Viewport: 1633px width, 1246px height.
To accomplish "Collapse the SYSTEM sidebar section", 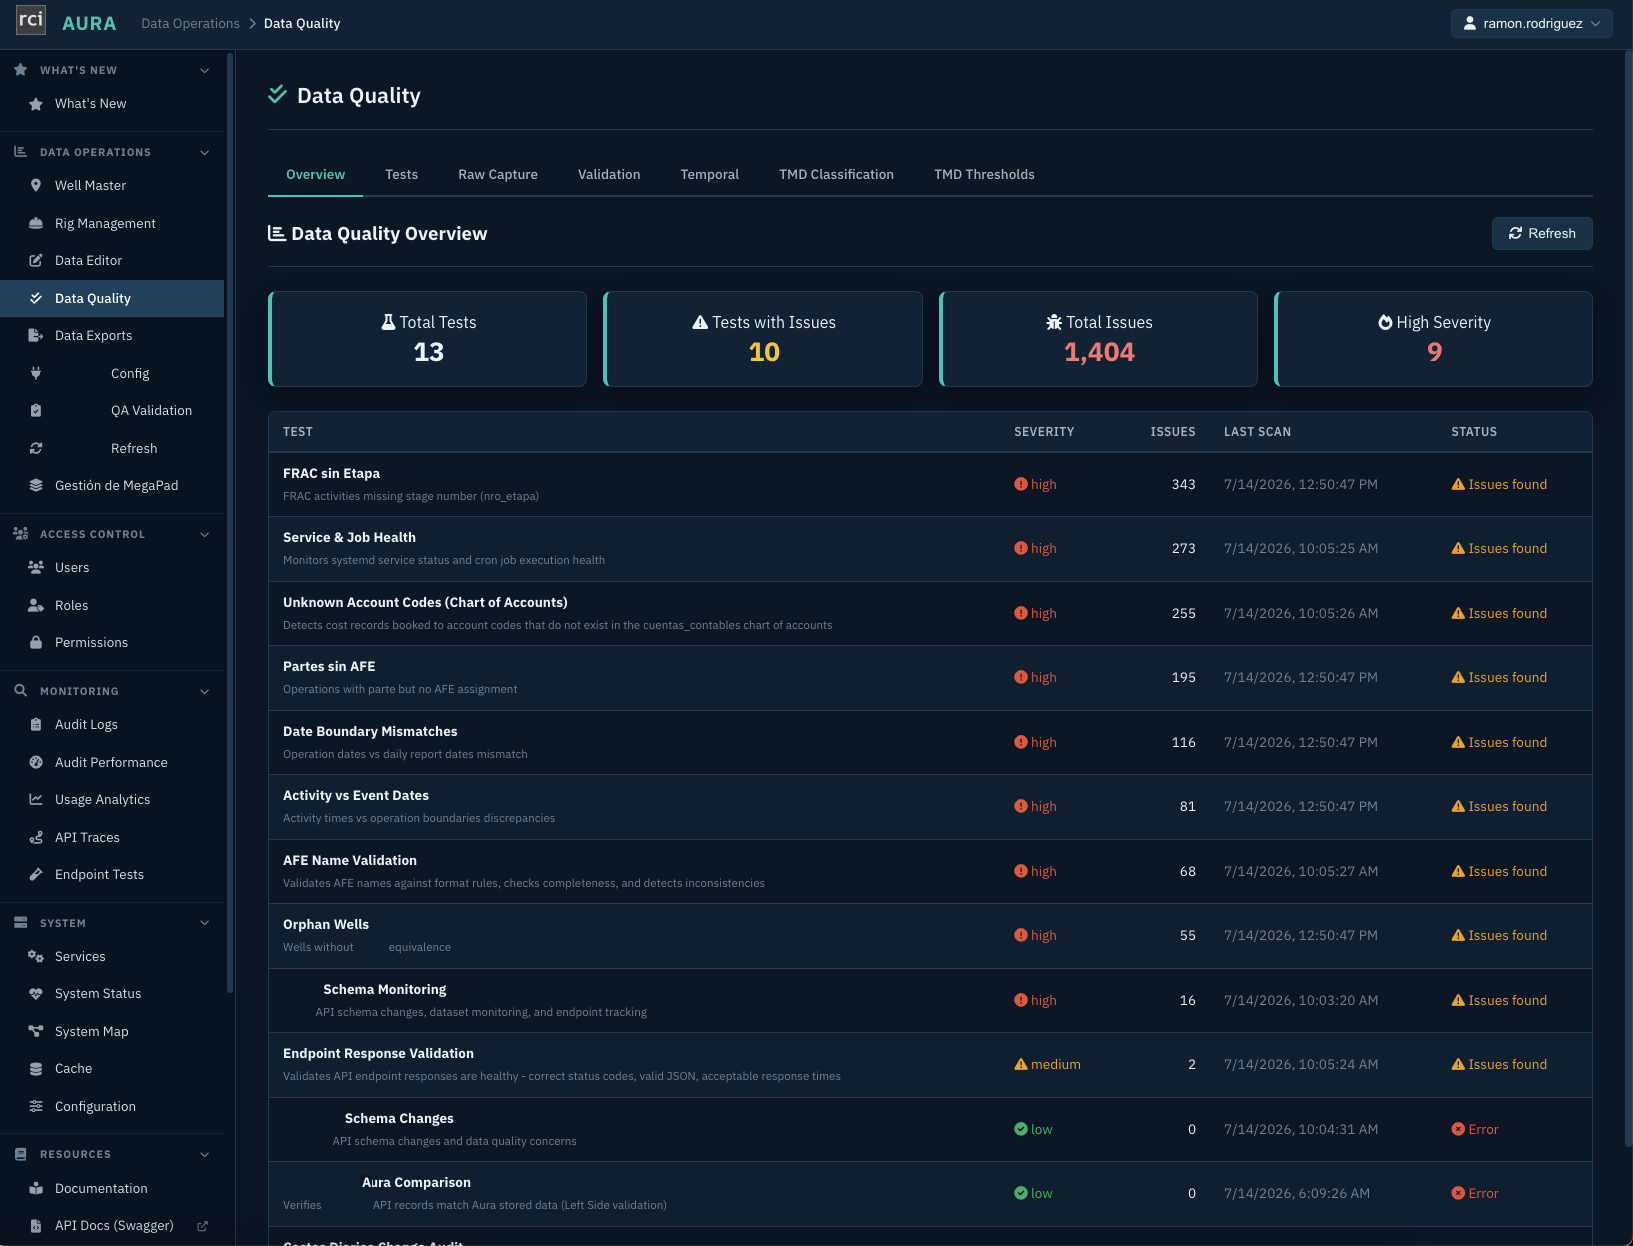I will [205, 923].
